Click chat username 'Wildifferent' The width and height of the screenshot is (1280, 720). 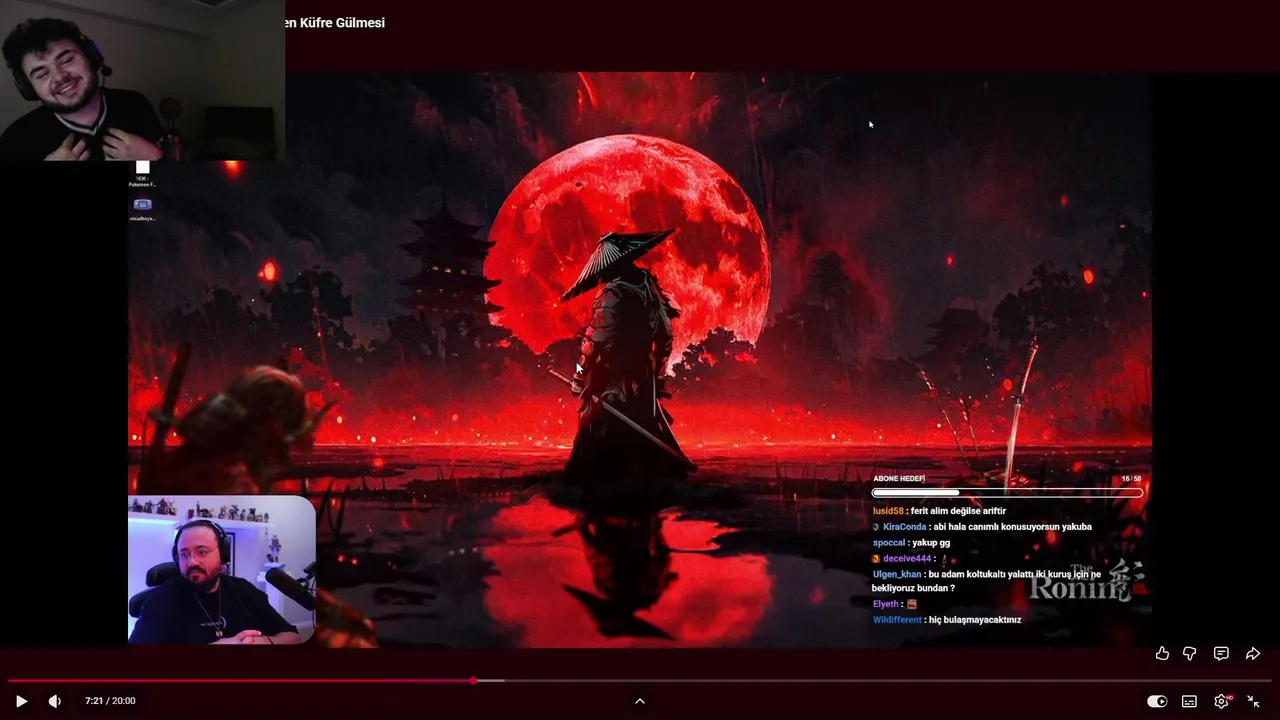pos(897,620)
